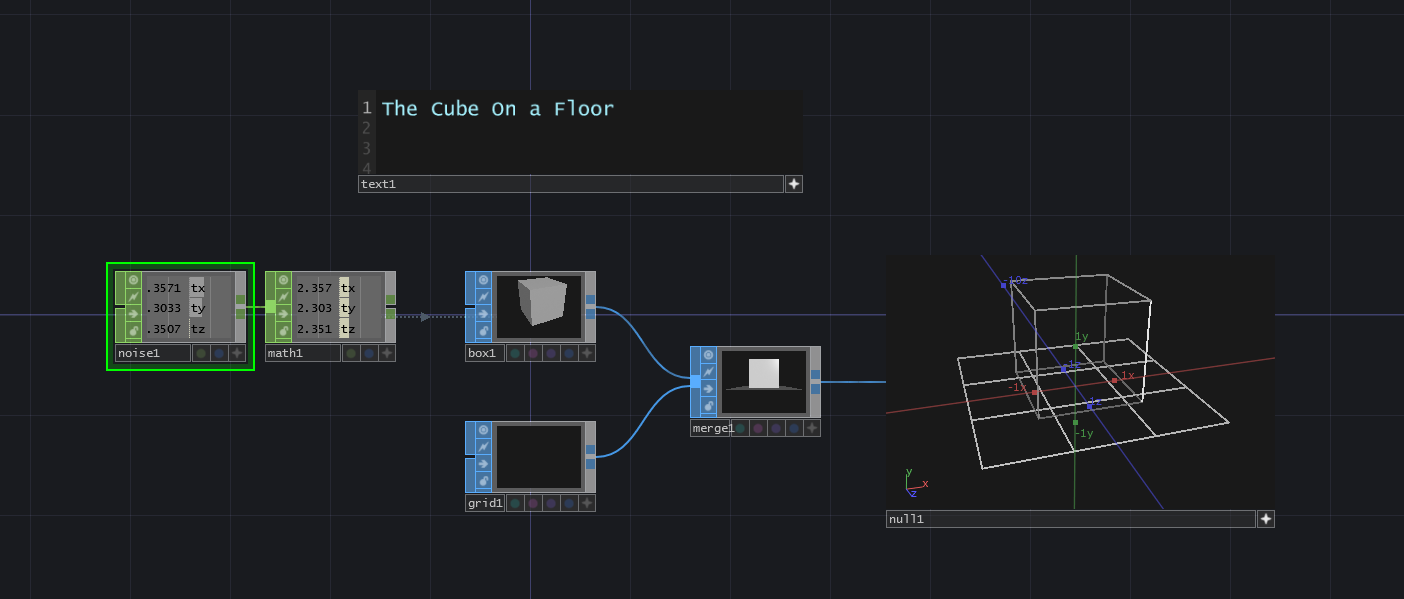Select the grid1 node name label
Image resolution: width=1404 pixels, height=599 pixels.
click(x=485, y=503)
